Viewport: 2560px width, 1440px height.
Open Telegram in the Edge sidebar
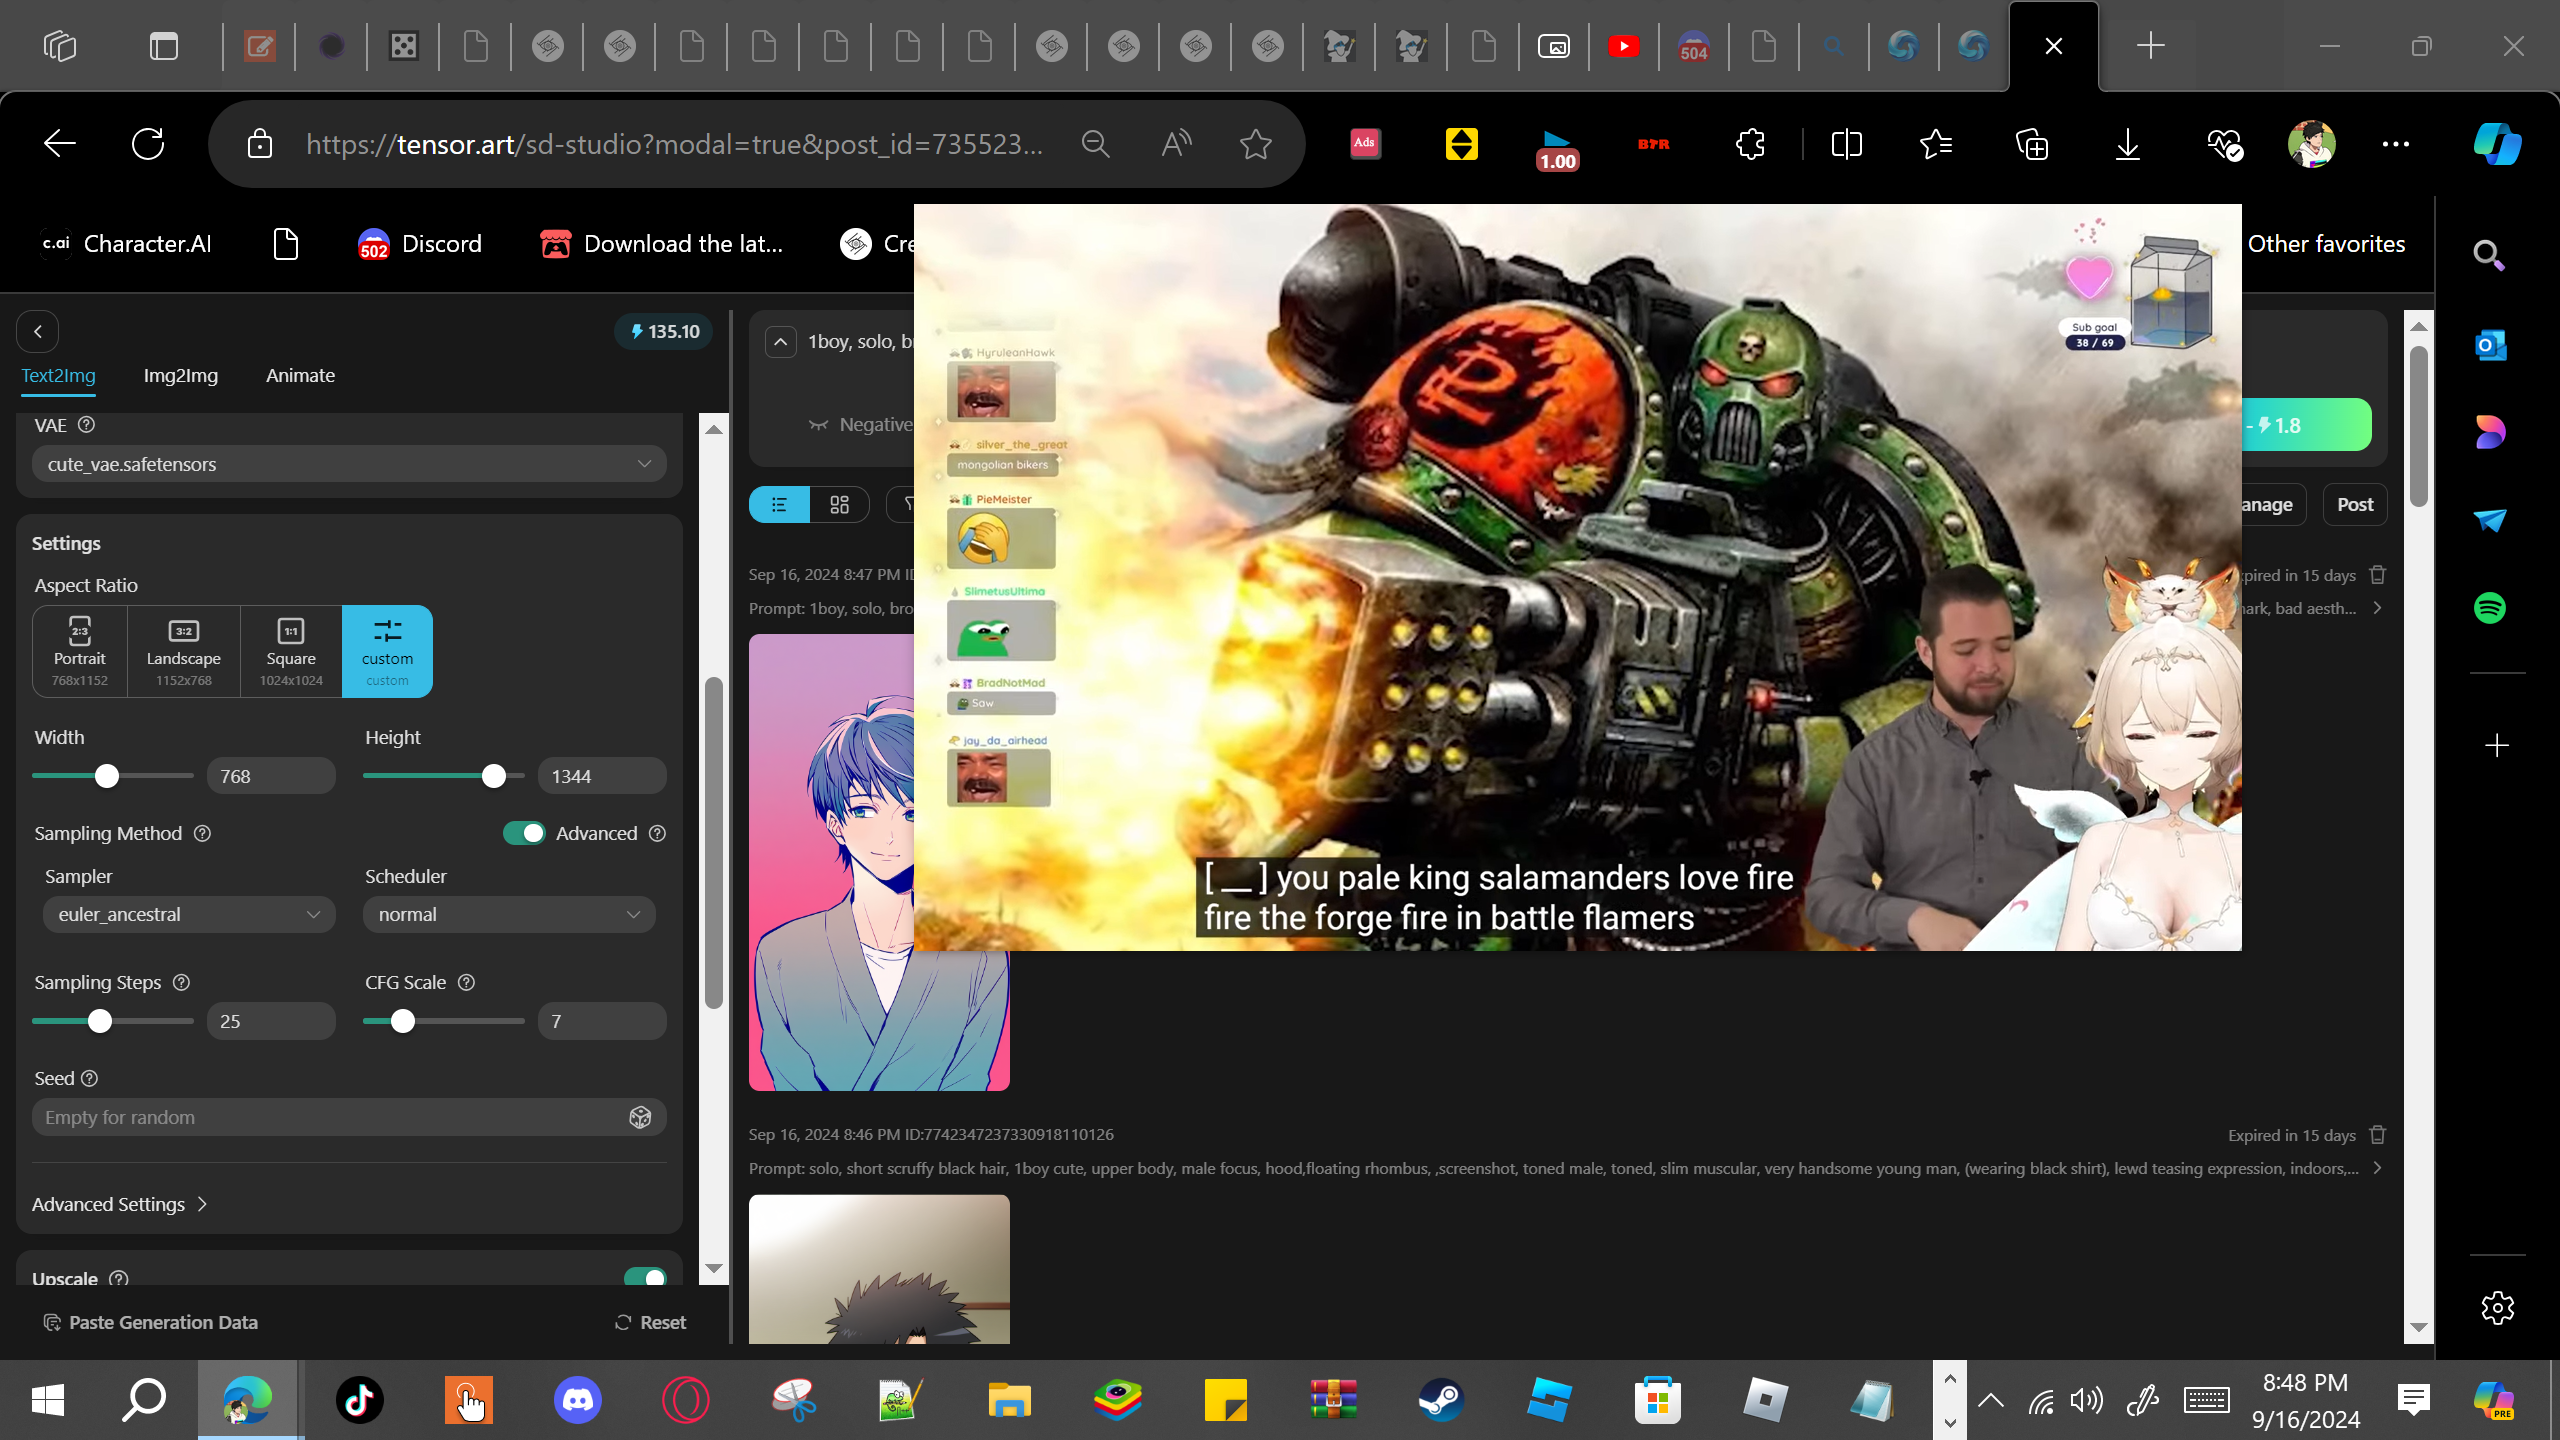(x=2490, y=520)
